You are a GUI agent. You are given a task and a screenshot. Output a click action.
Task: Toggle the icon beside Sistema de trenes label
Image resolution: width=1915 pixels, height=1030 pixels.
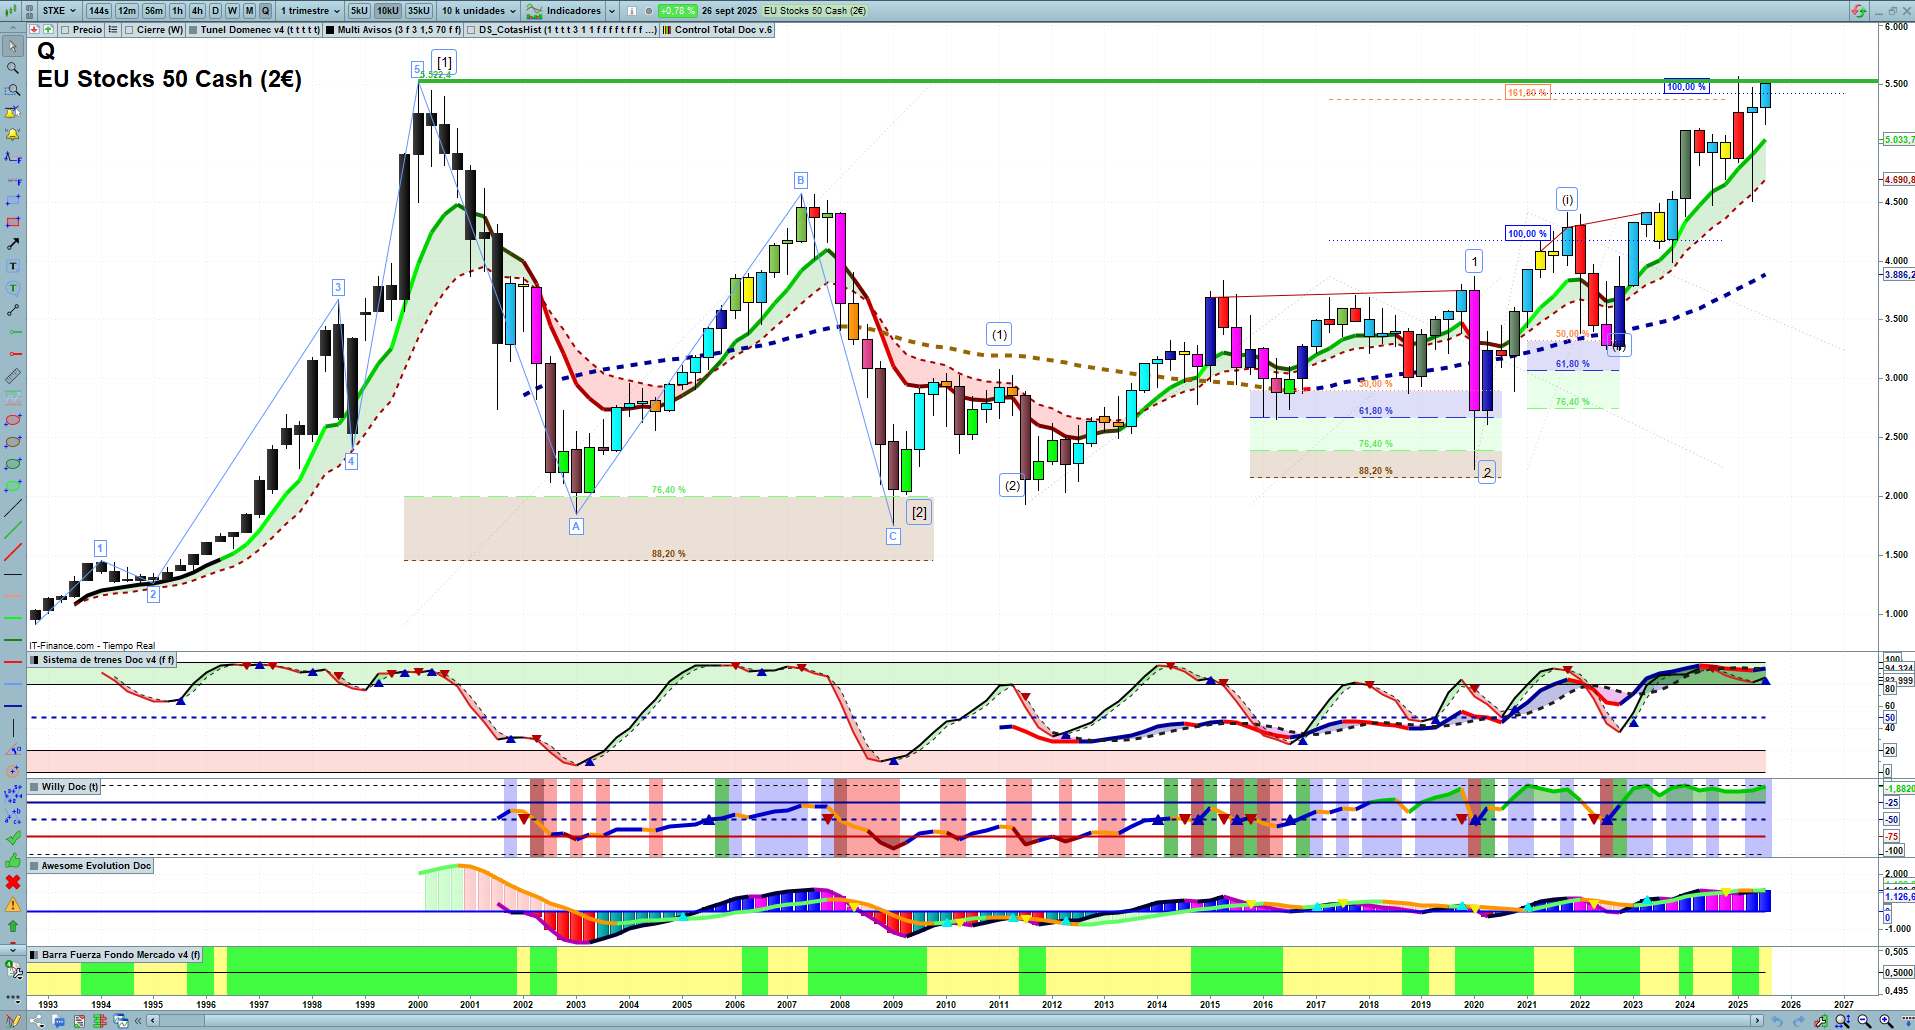(x=35, y=660)
